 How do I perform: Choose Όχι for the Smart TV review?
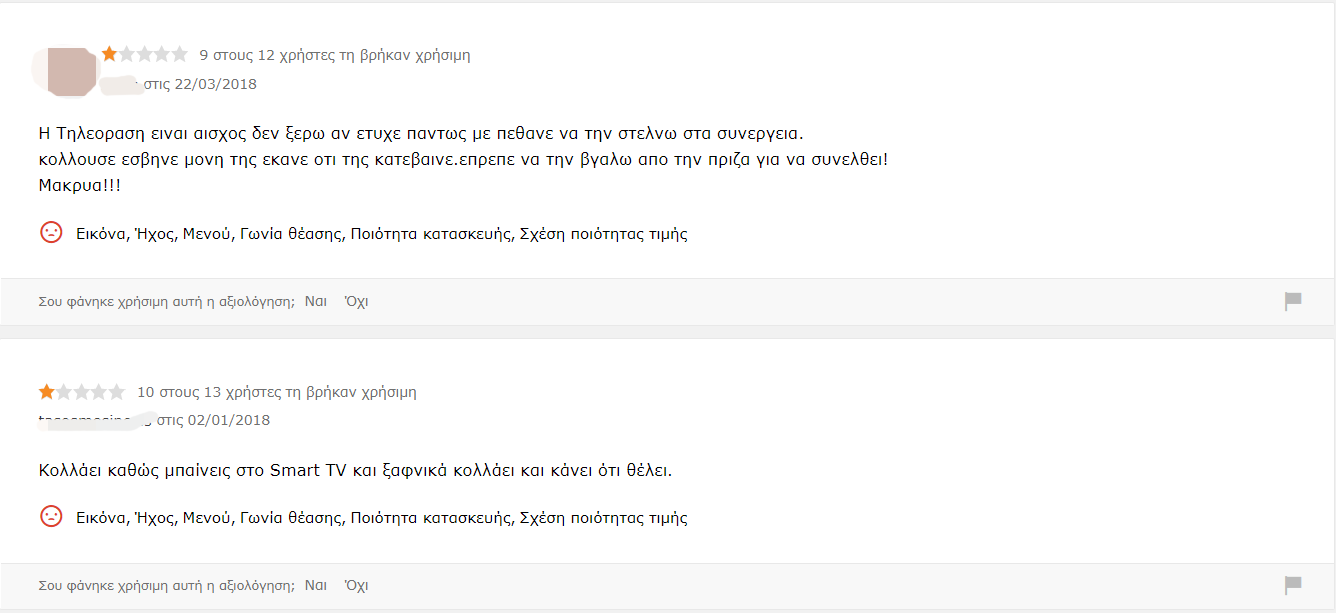pyautogui.click(x=356, y=585)
